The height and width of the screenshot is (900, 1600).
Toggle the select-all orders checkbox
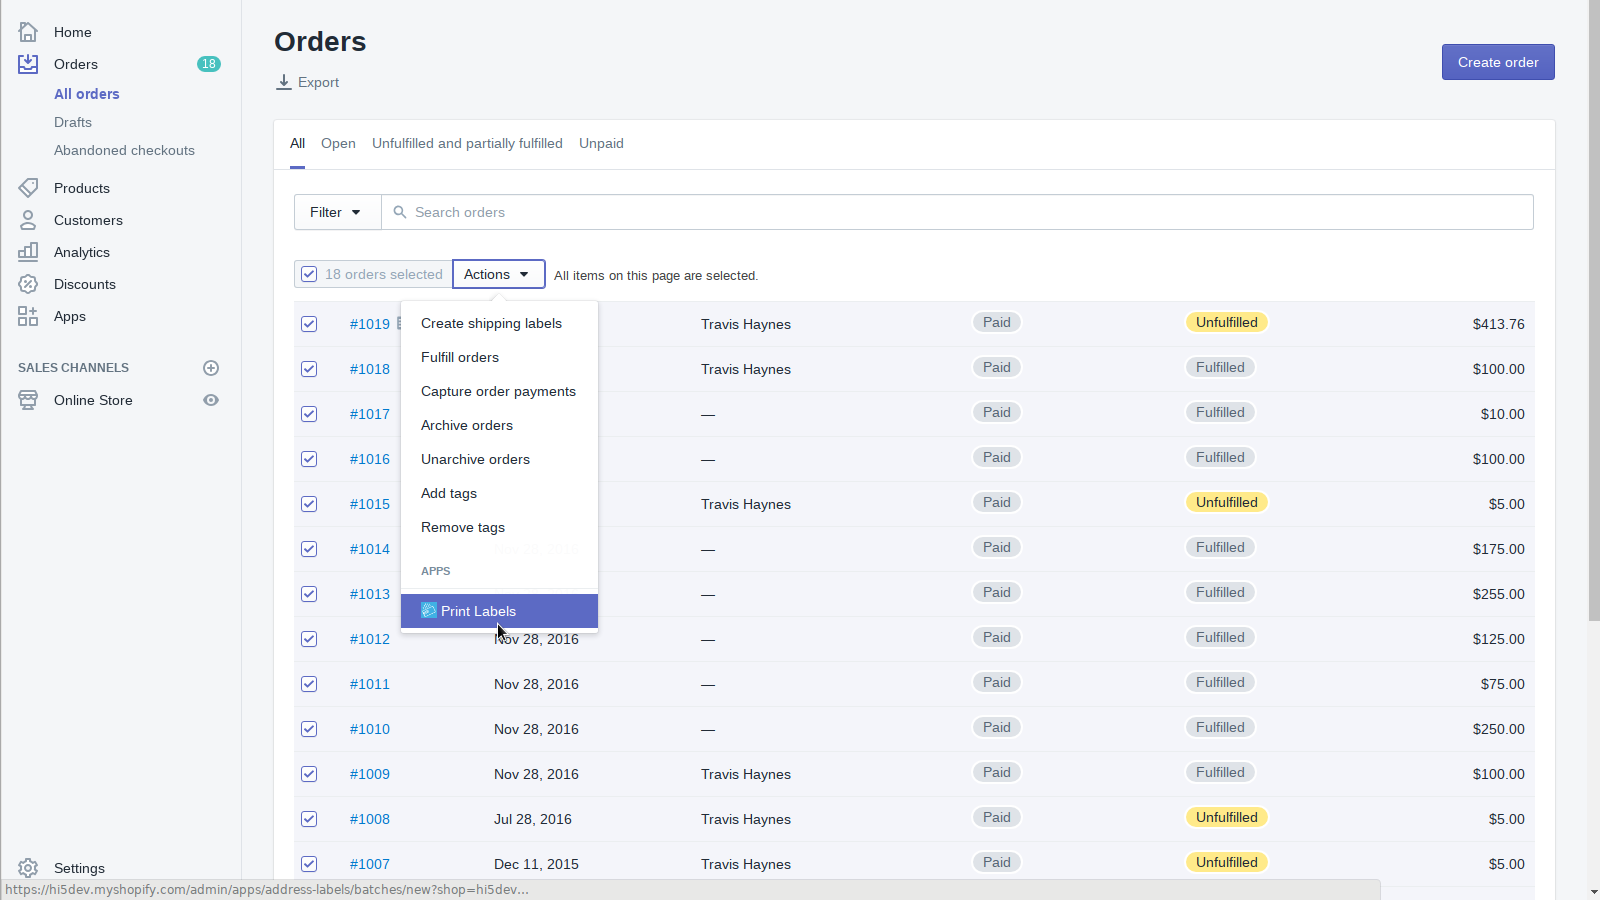coord(309,274)
